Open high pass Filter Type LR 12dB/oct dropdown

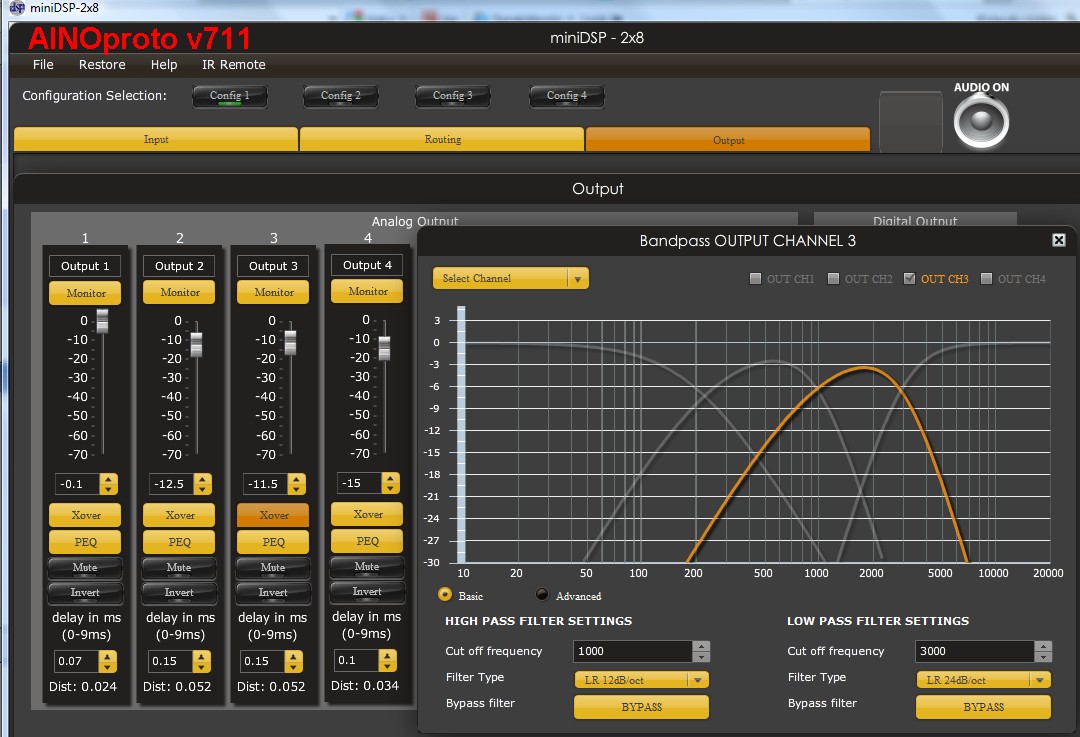point(641,680)
